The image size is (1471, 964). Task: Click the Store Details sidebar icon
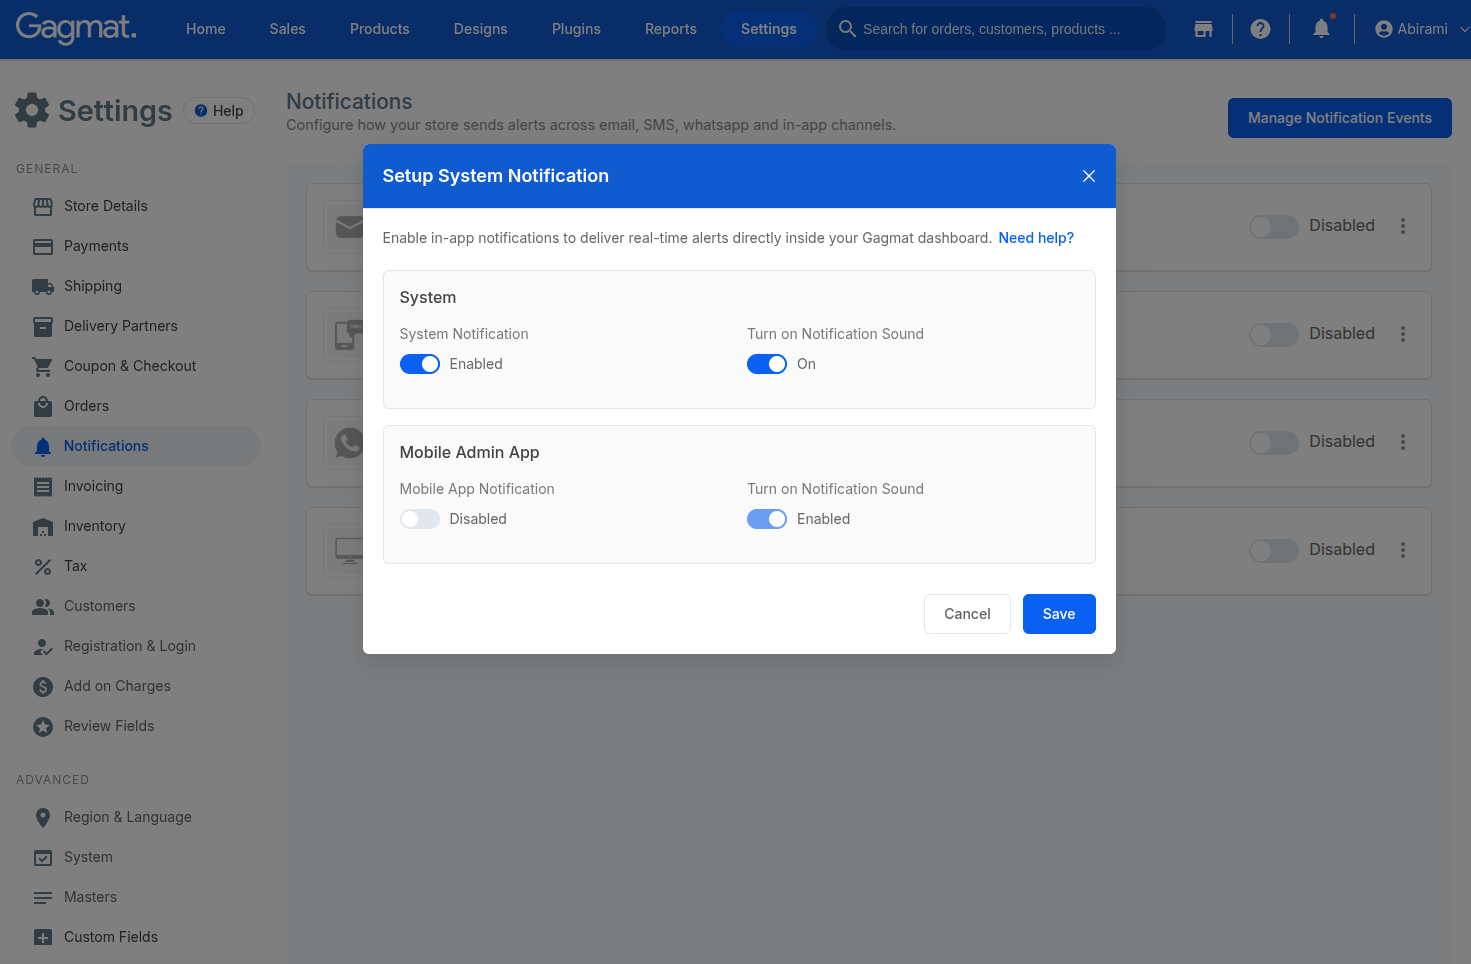tap(43, 206)
